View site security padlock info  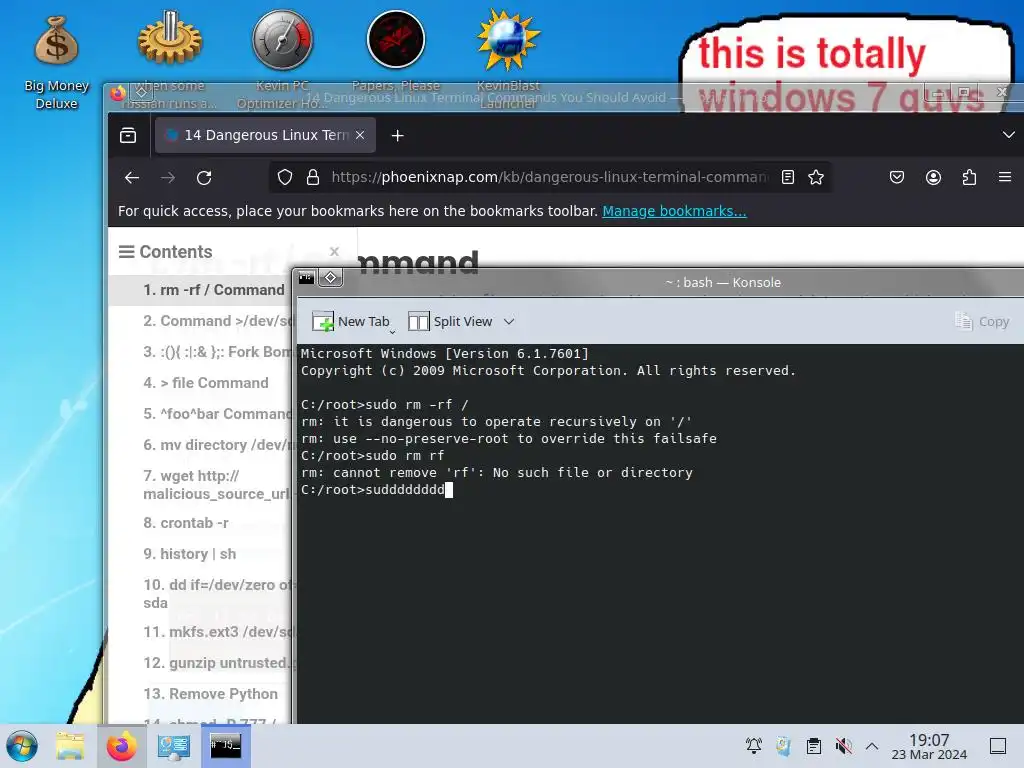(x=313, y=177)
